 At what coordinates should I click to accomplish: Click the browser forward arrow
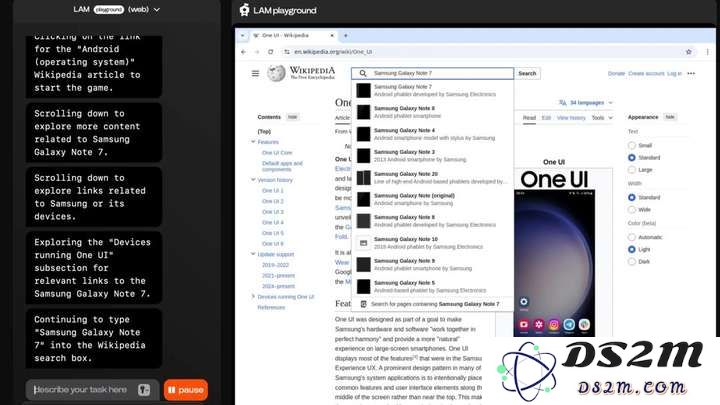(x=257, y=52)
